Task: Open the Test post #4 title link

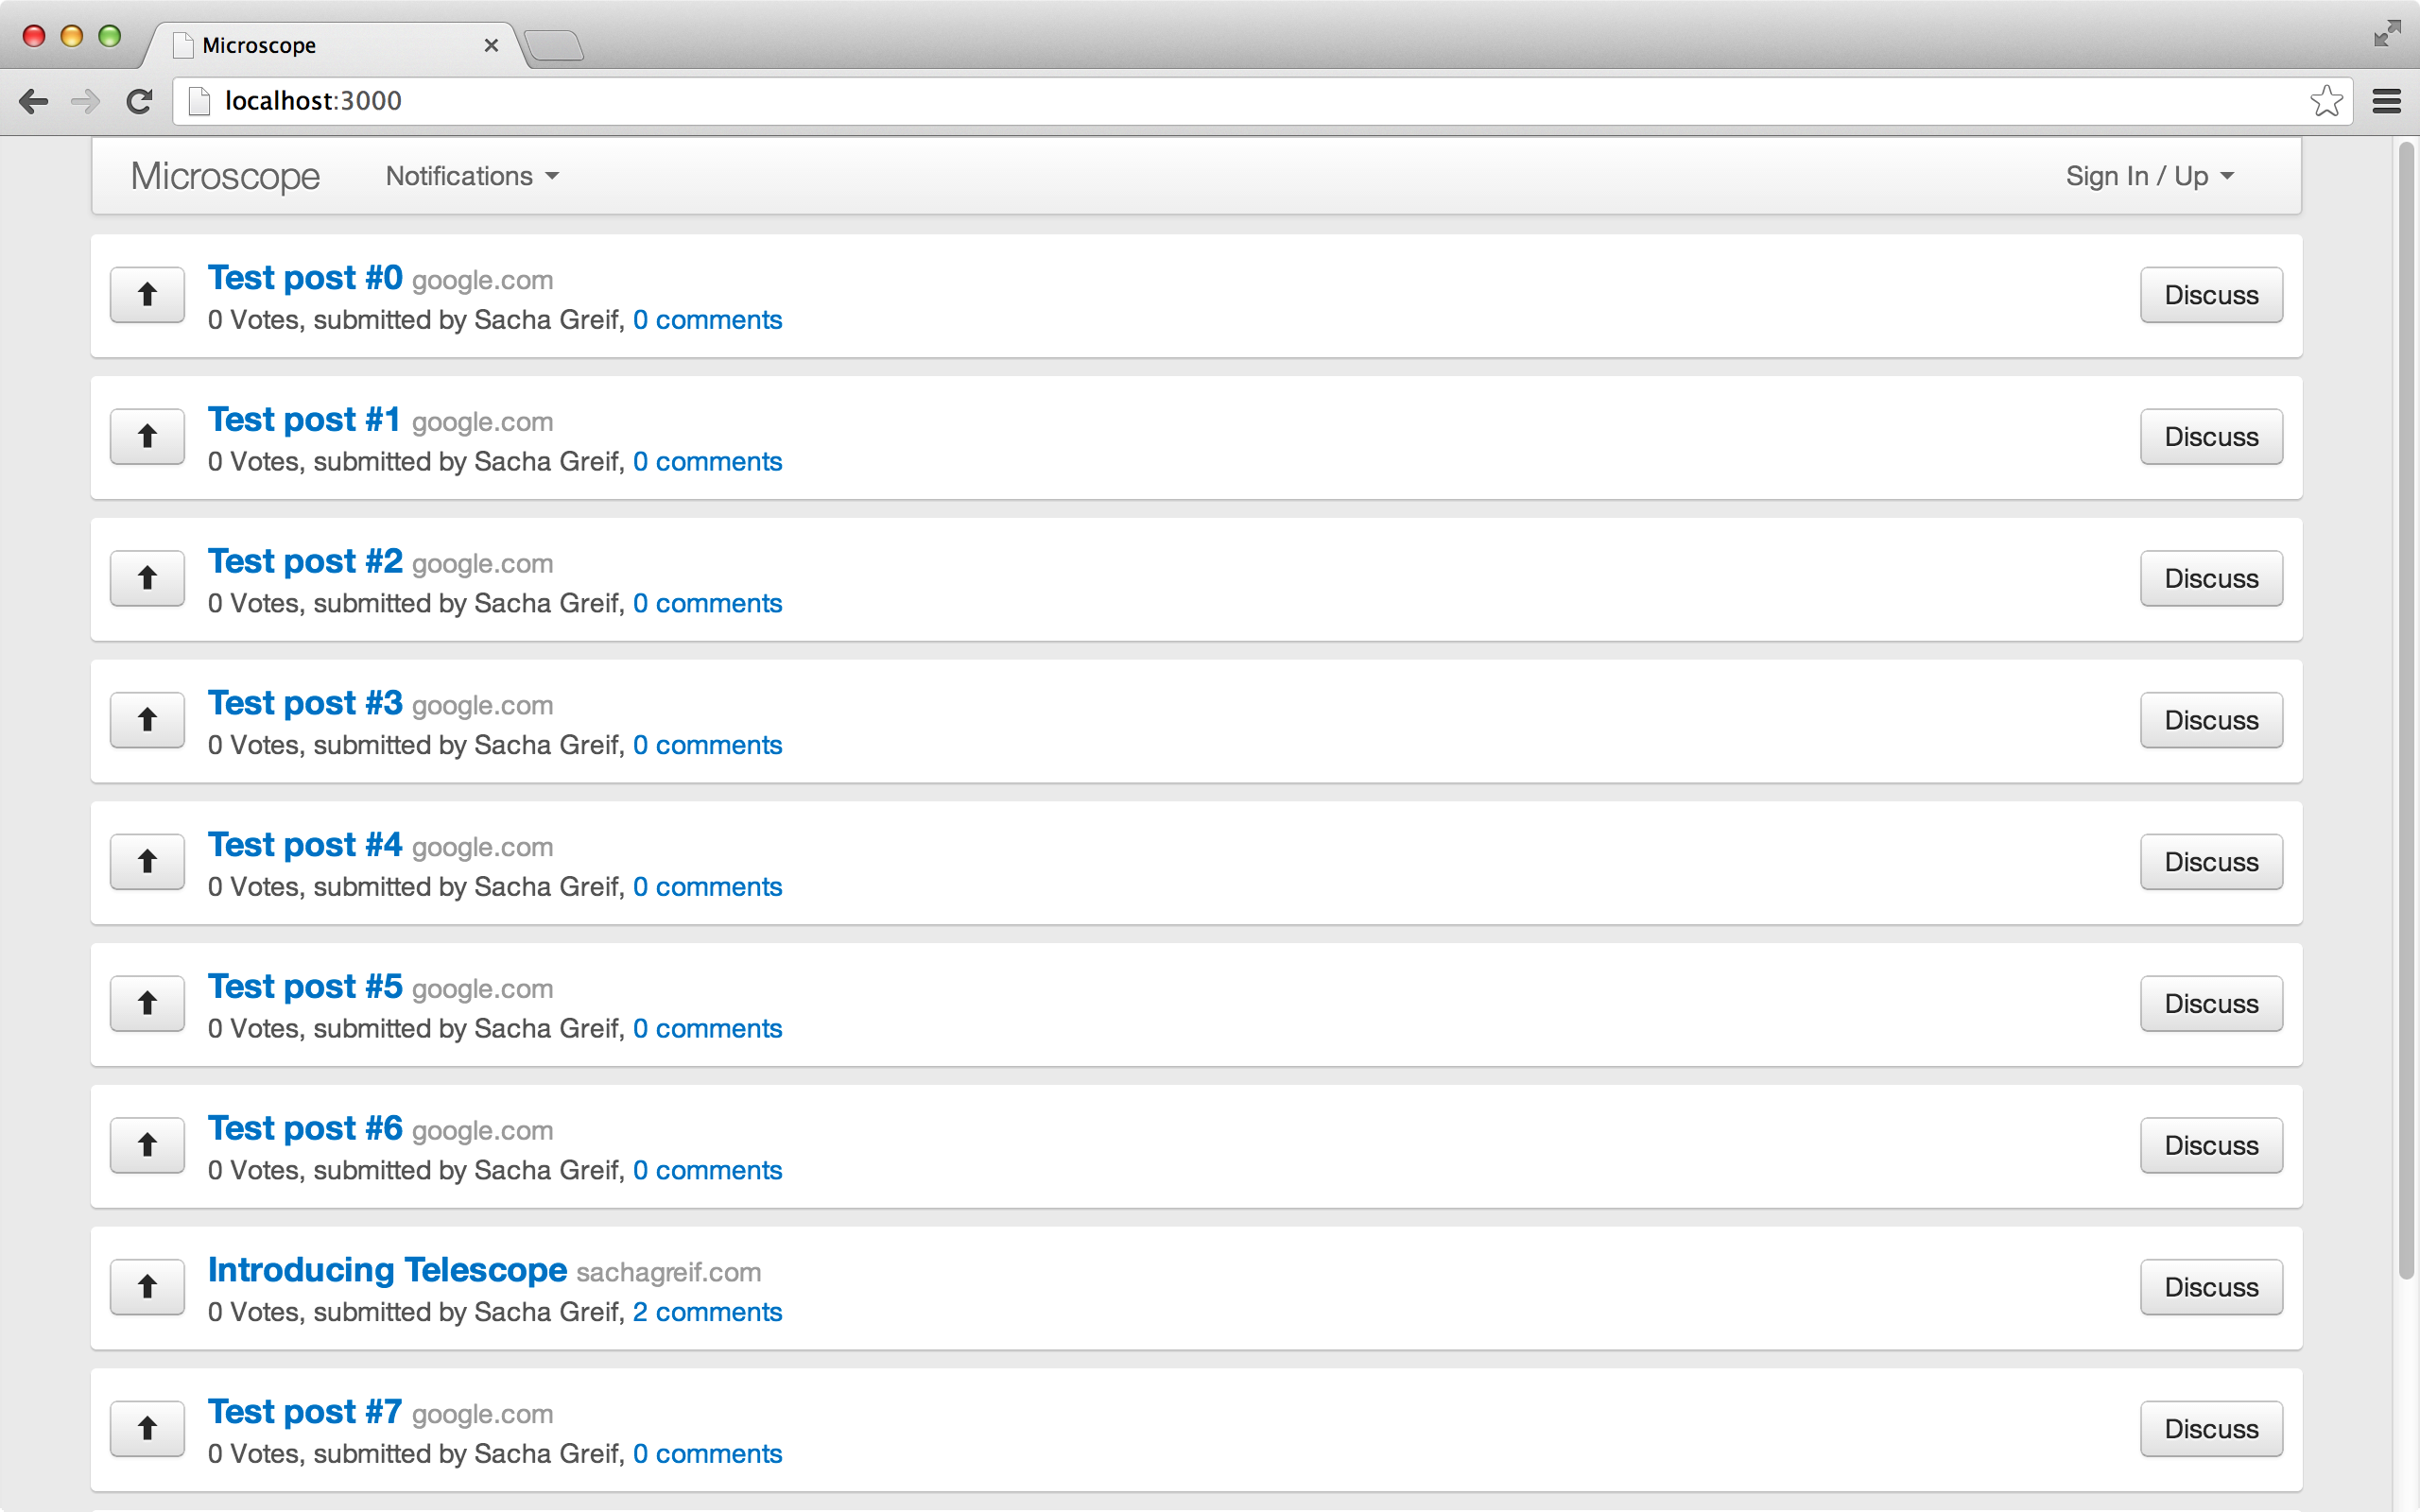Action: [x=305, y=845]
